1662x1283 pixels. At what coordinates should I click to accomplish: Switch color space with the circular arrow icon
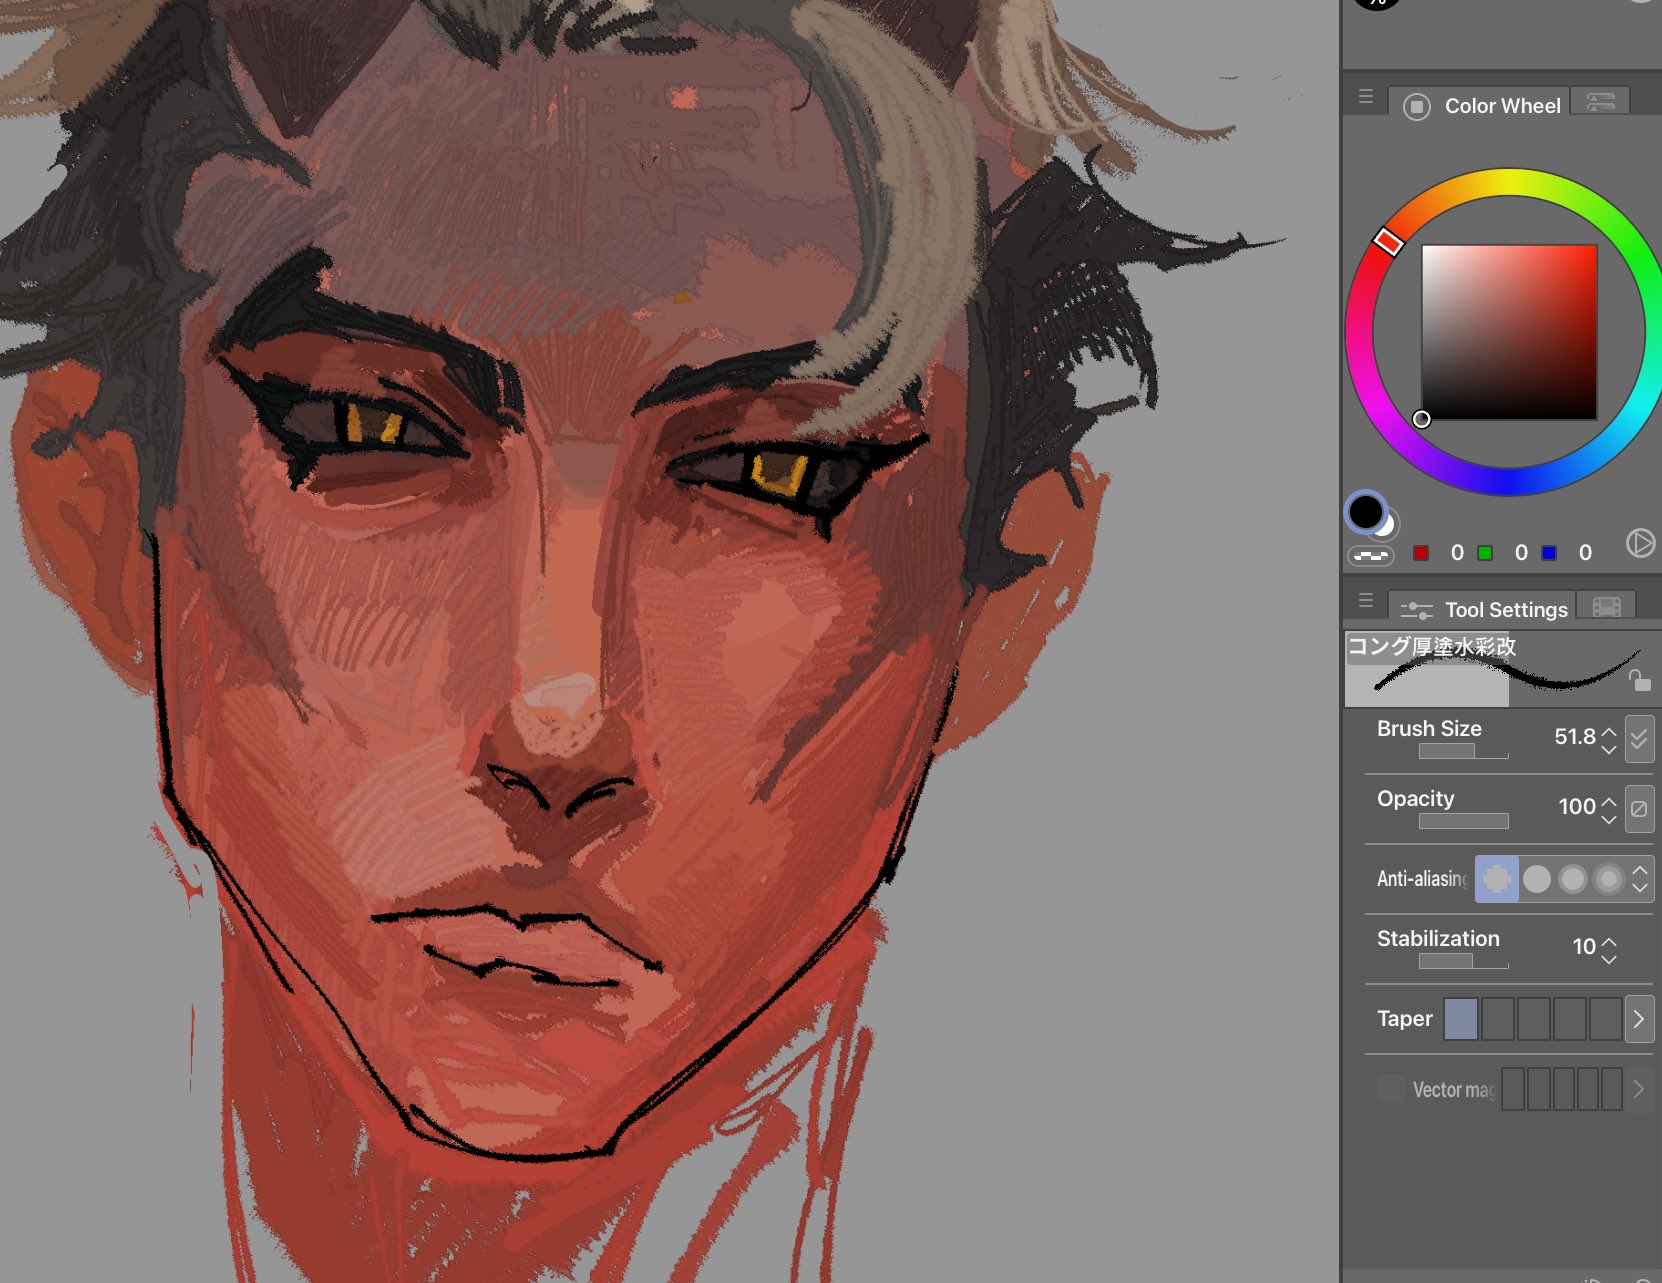1640,543
